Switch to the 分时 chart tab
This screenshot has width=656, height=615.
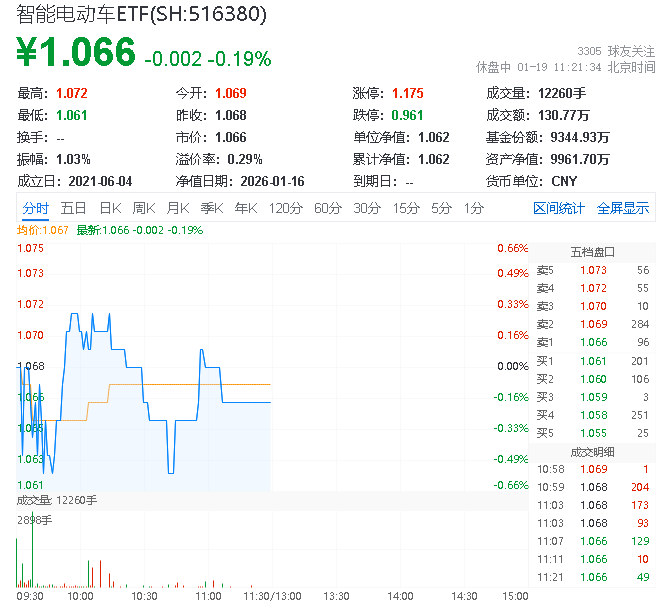click(x=35, y=208)
